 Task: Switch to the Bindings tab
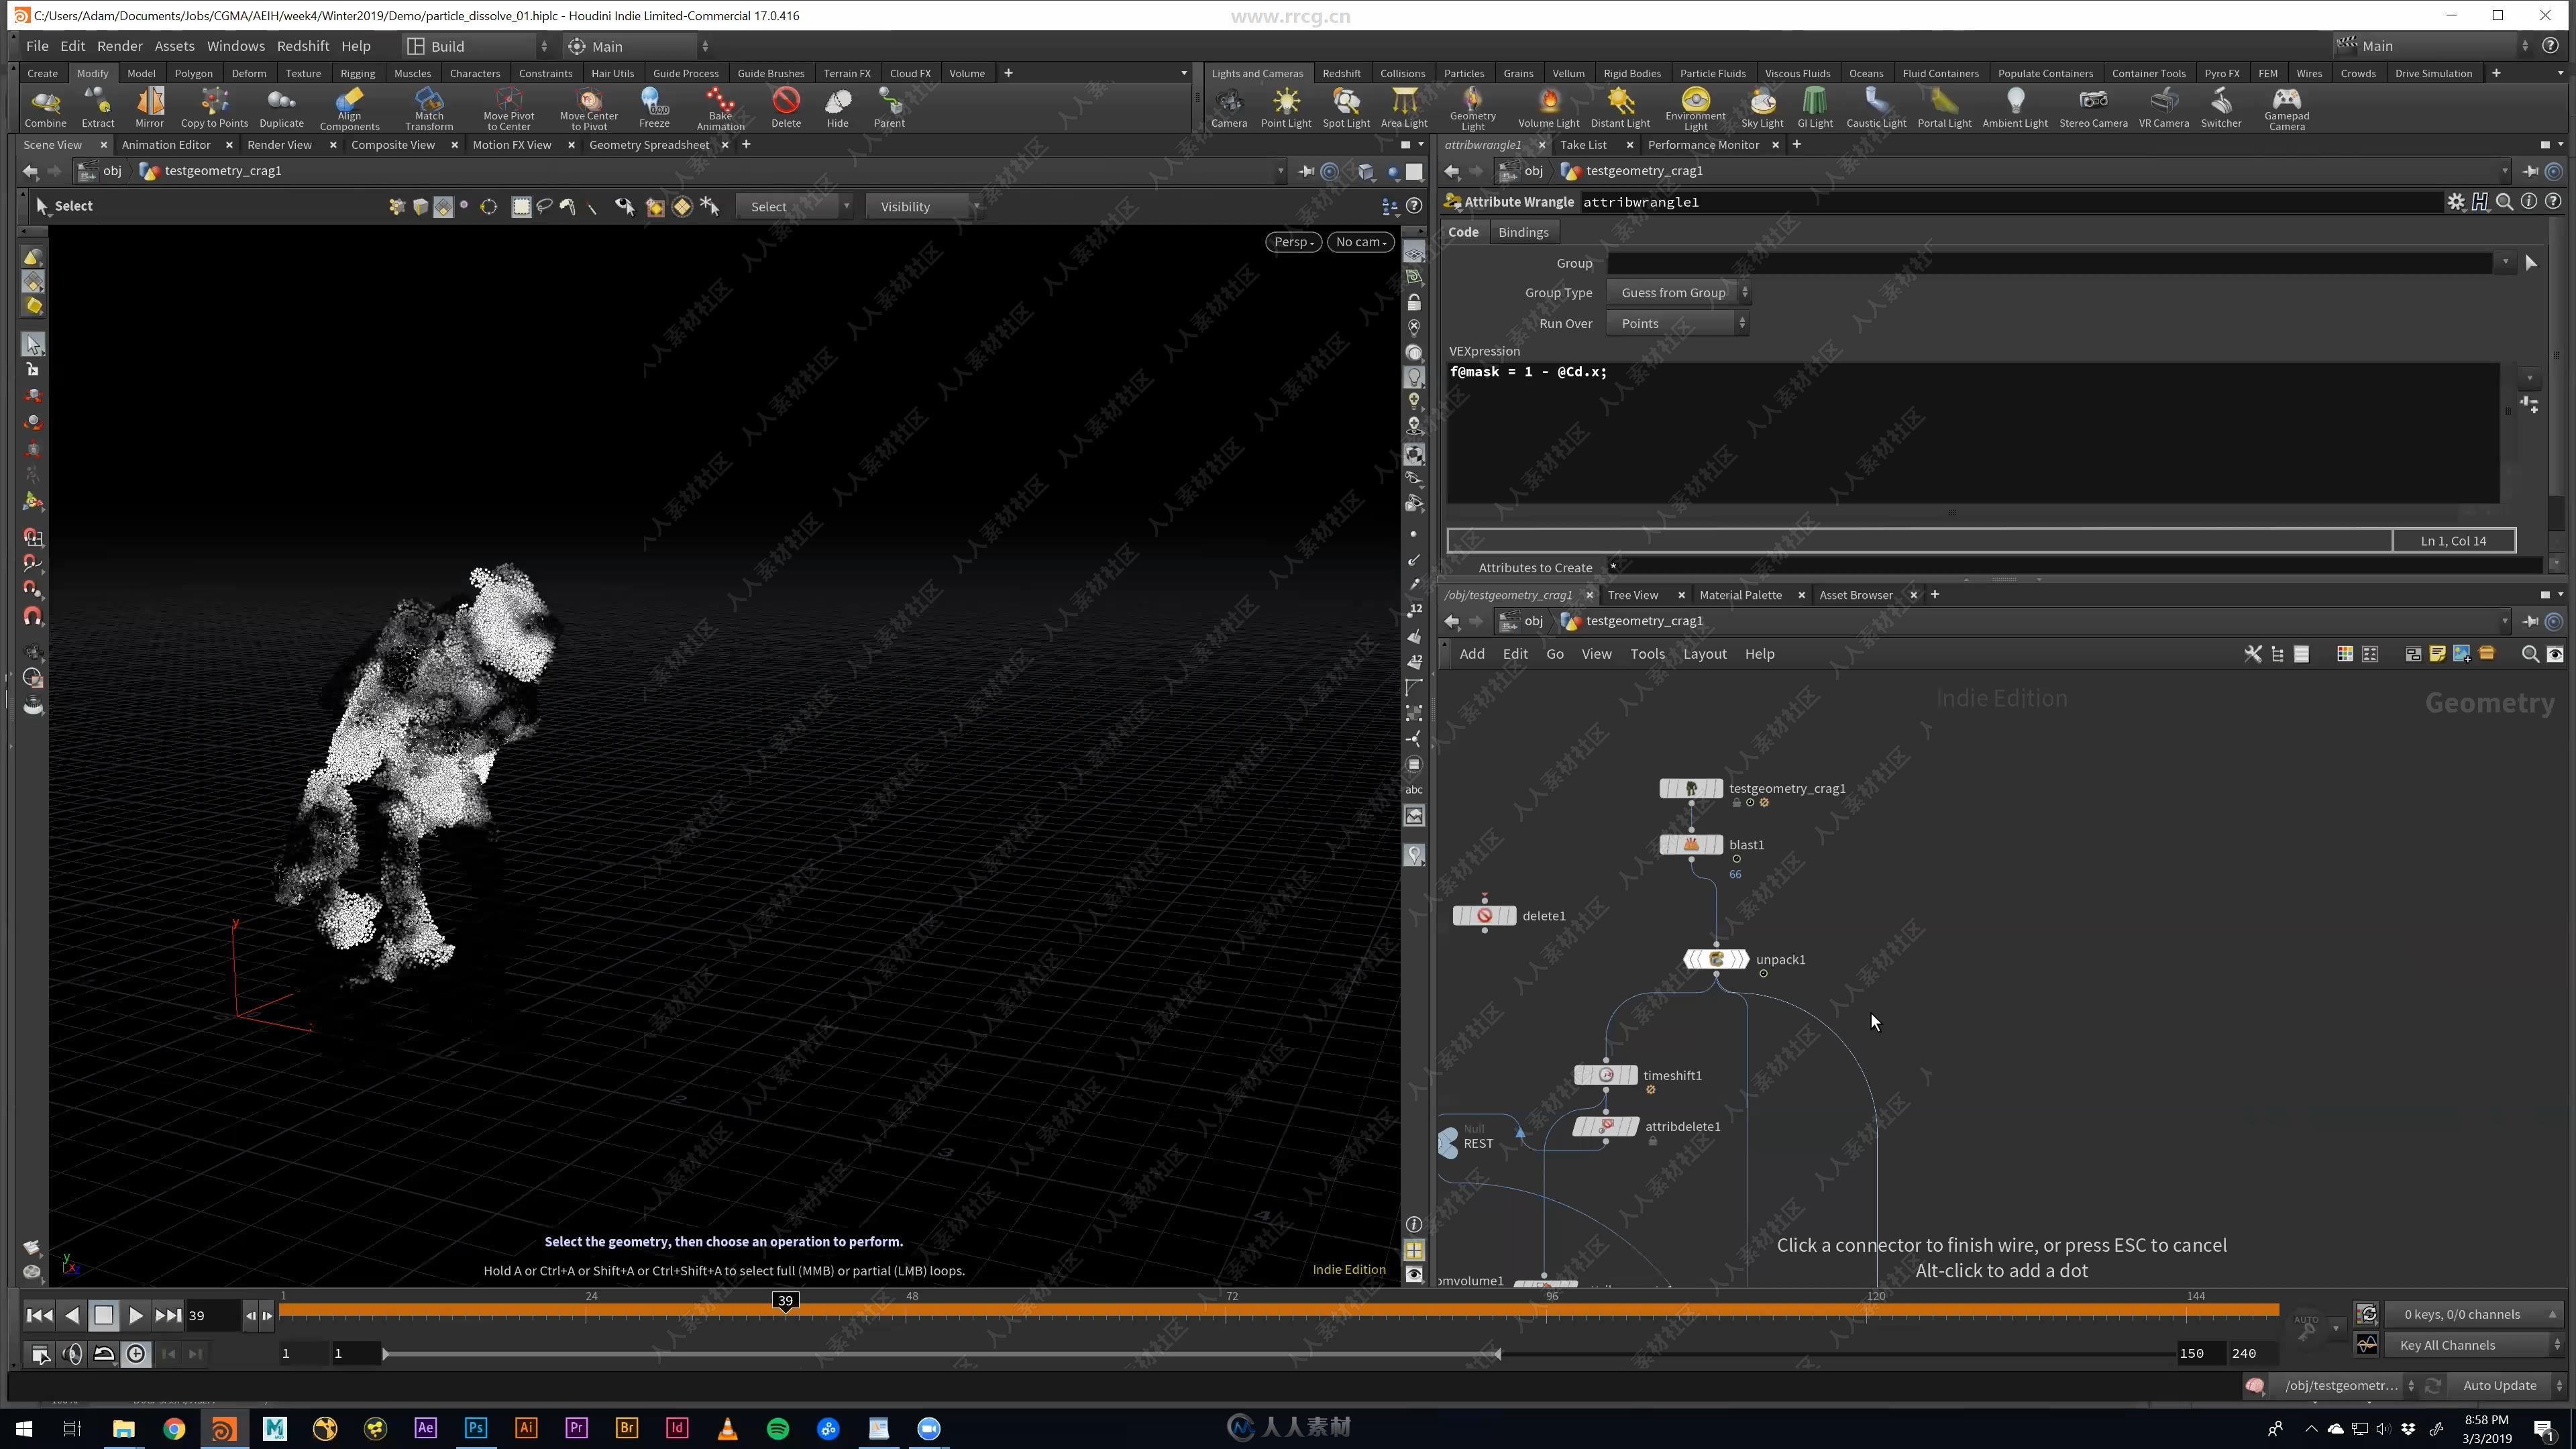[x=1523, y=232]
